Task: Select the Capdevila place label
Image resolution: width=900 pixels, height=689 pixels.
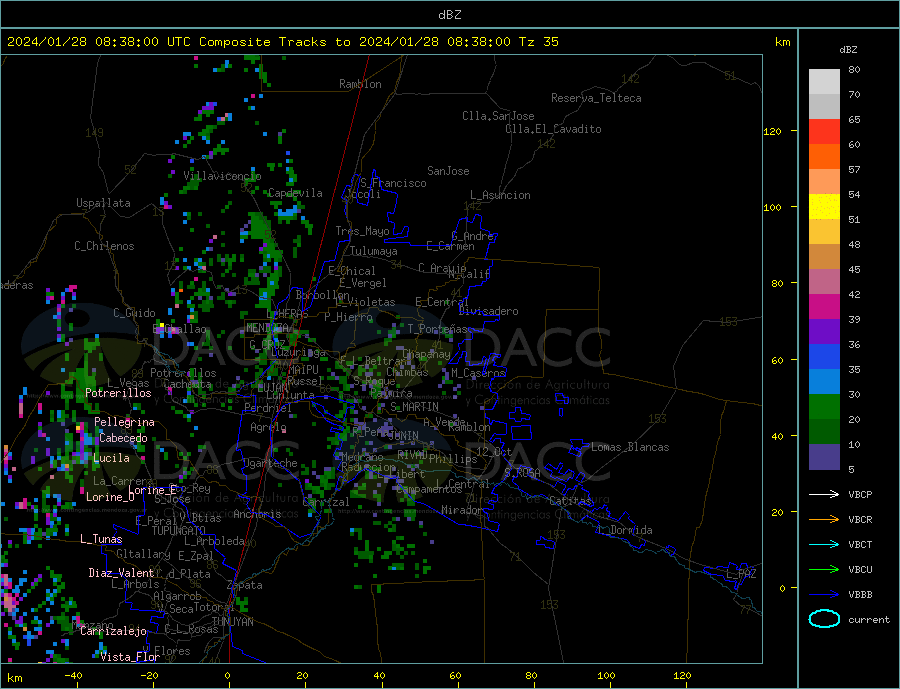Action: coord(295,193)
